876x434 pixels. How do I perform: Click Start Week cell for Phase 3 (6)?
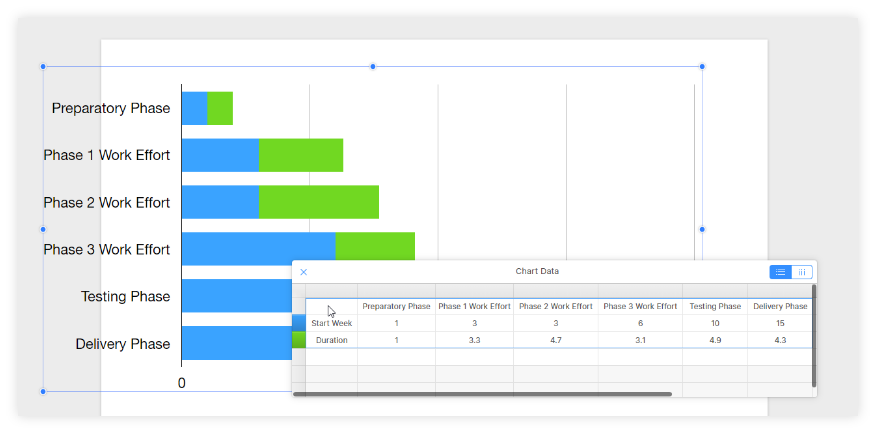pos(640,323)
